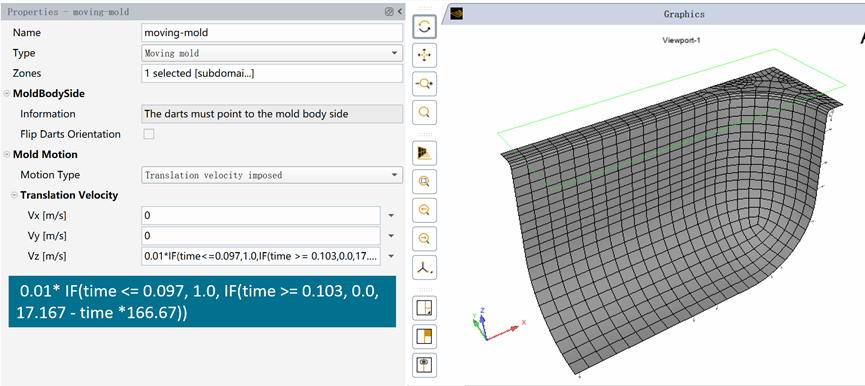This screenshot has width=865, height=386.
Task: Collapse the Mold Motion section
Action: [x=7, y=154]
